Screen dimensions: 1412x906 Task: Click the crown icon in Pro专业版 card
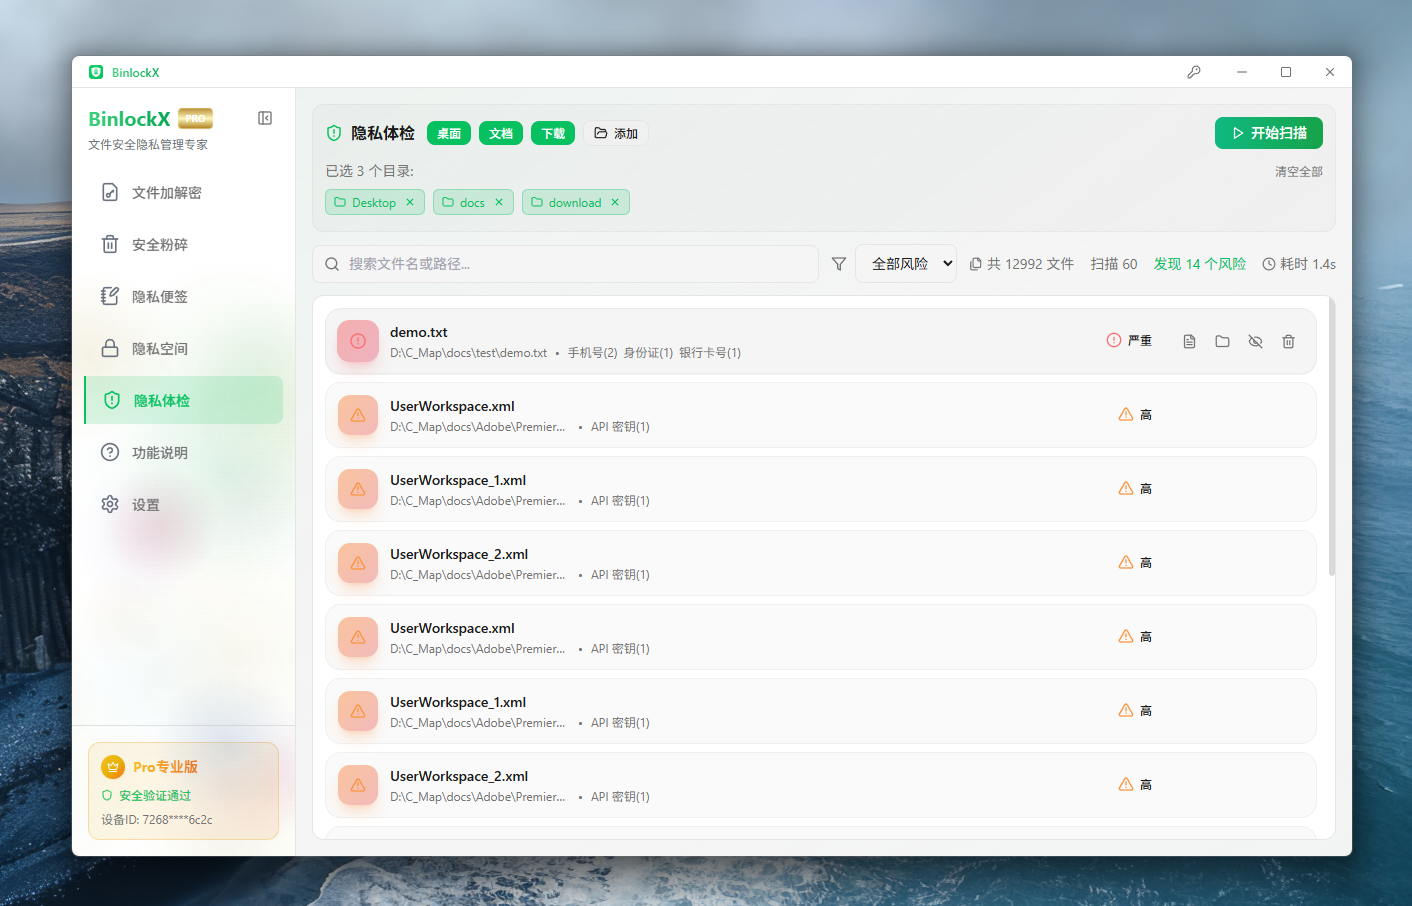point(113,767)
